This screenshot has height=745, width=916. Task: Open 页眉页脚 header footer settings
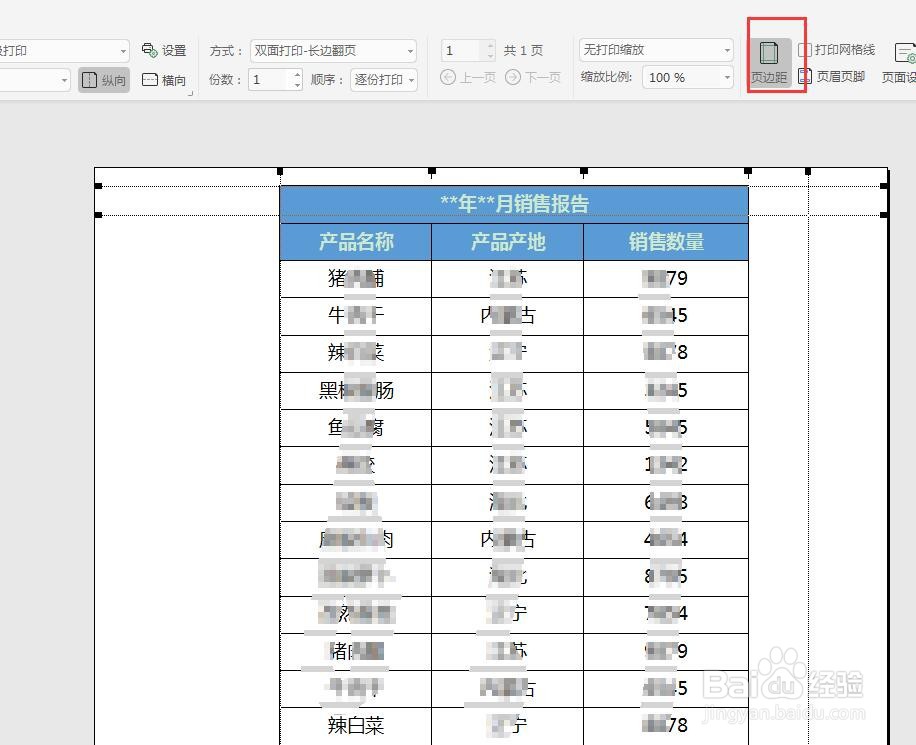[x=832, y=76]
